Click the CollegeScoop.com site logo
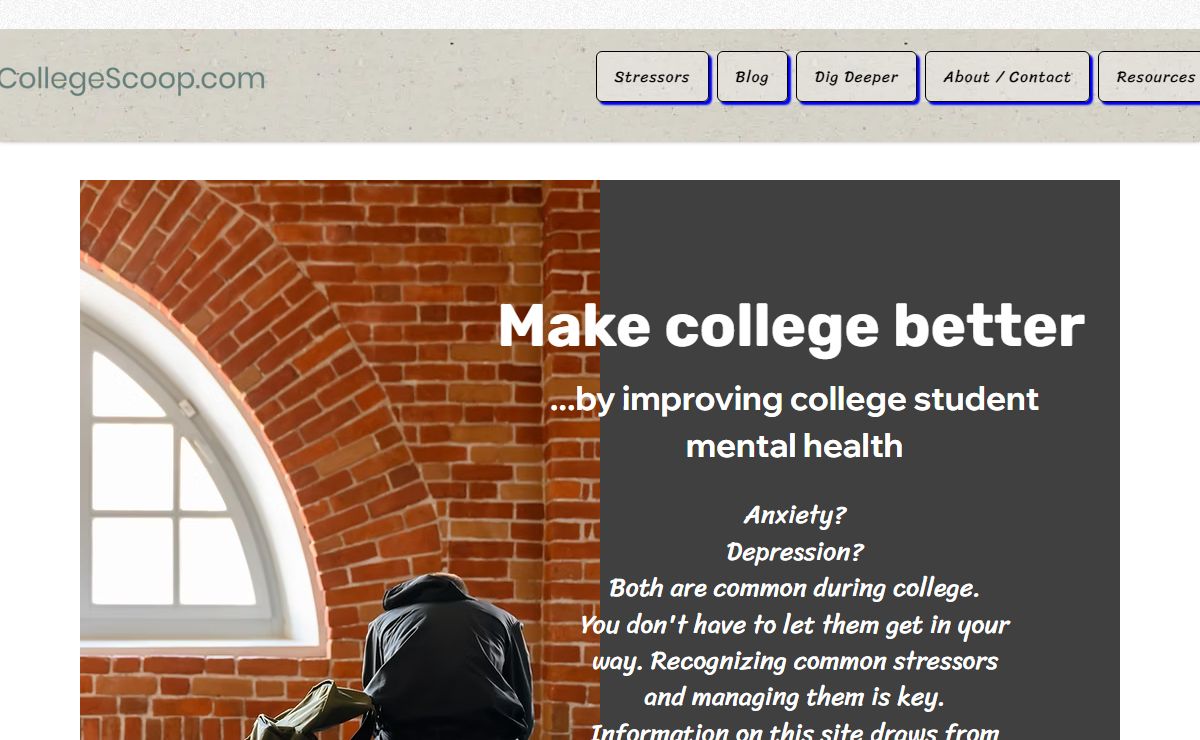This screenshot has height=740, width=1200. [x=132, y=79]
